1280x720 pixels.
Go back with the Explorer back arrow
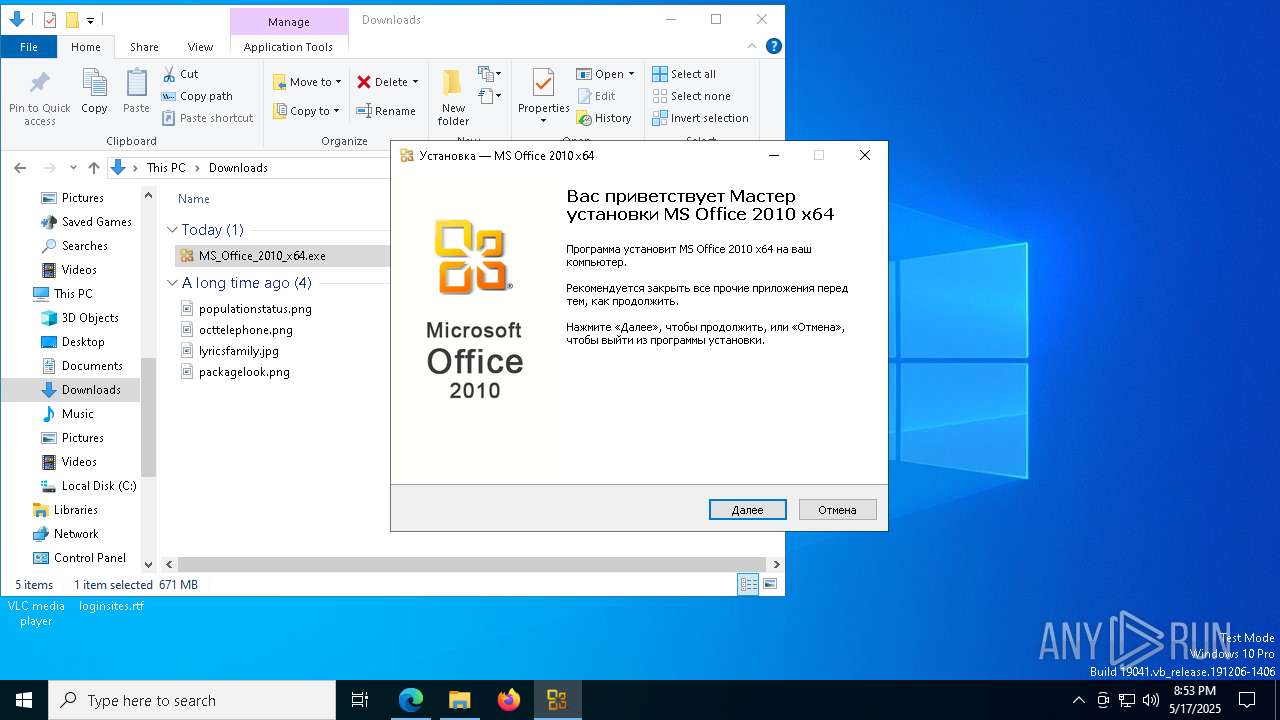[x=20, y=168]
